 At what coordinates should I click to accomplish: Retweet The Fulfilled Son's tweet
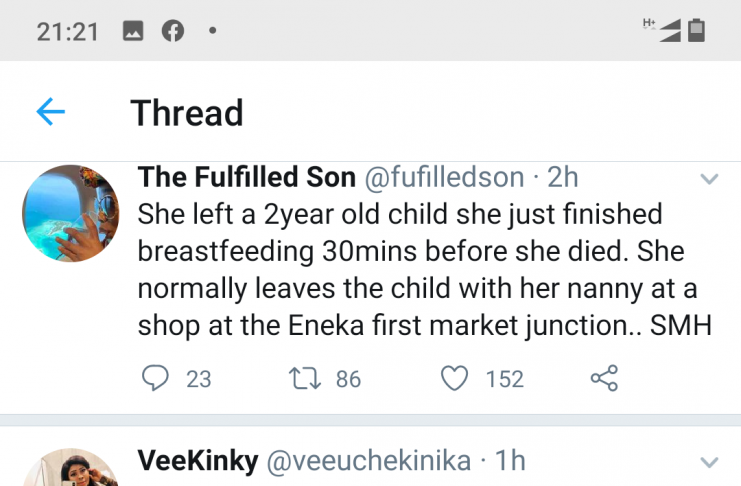point(300,378)
